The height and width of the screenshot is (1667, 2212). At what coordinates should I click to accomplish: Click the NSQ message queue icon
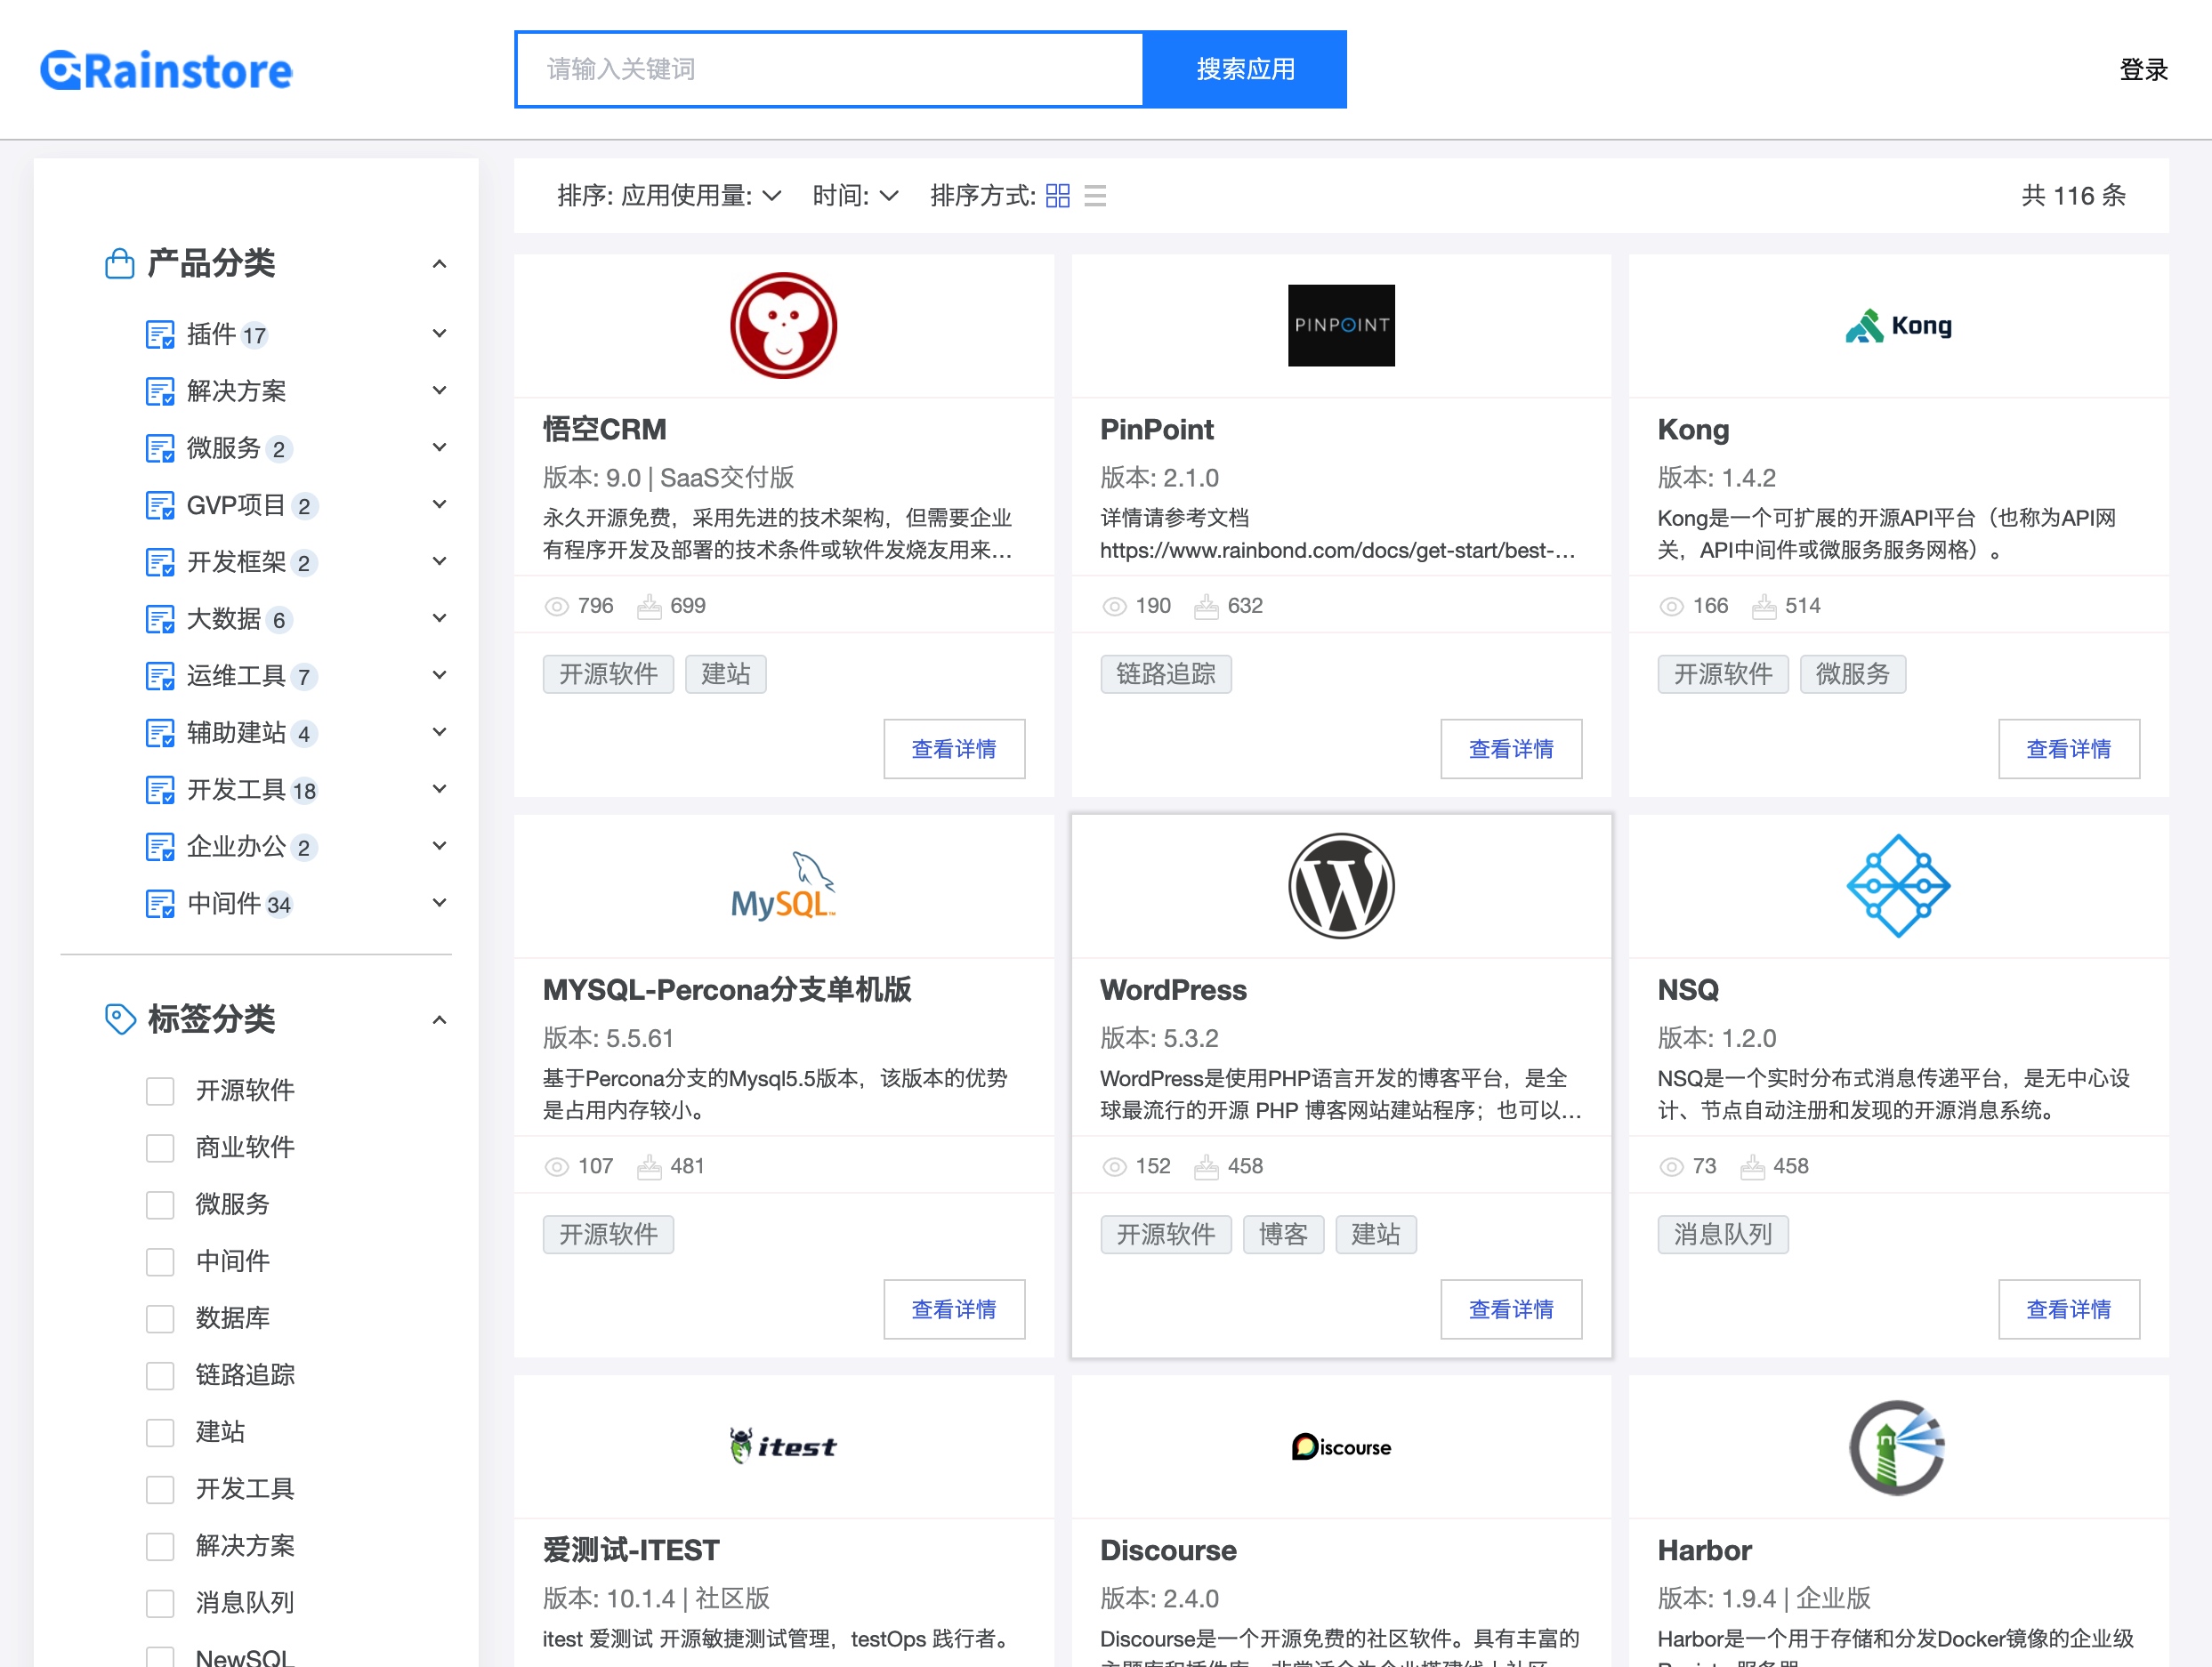1897,882
